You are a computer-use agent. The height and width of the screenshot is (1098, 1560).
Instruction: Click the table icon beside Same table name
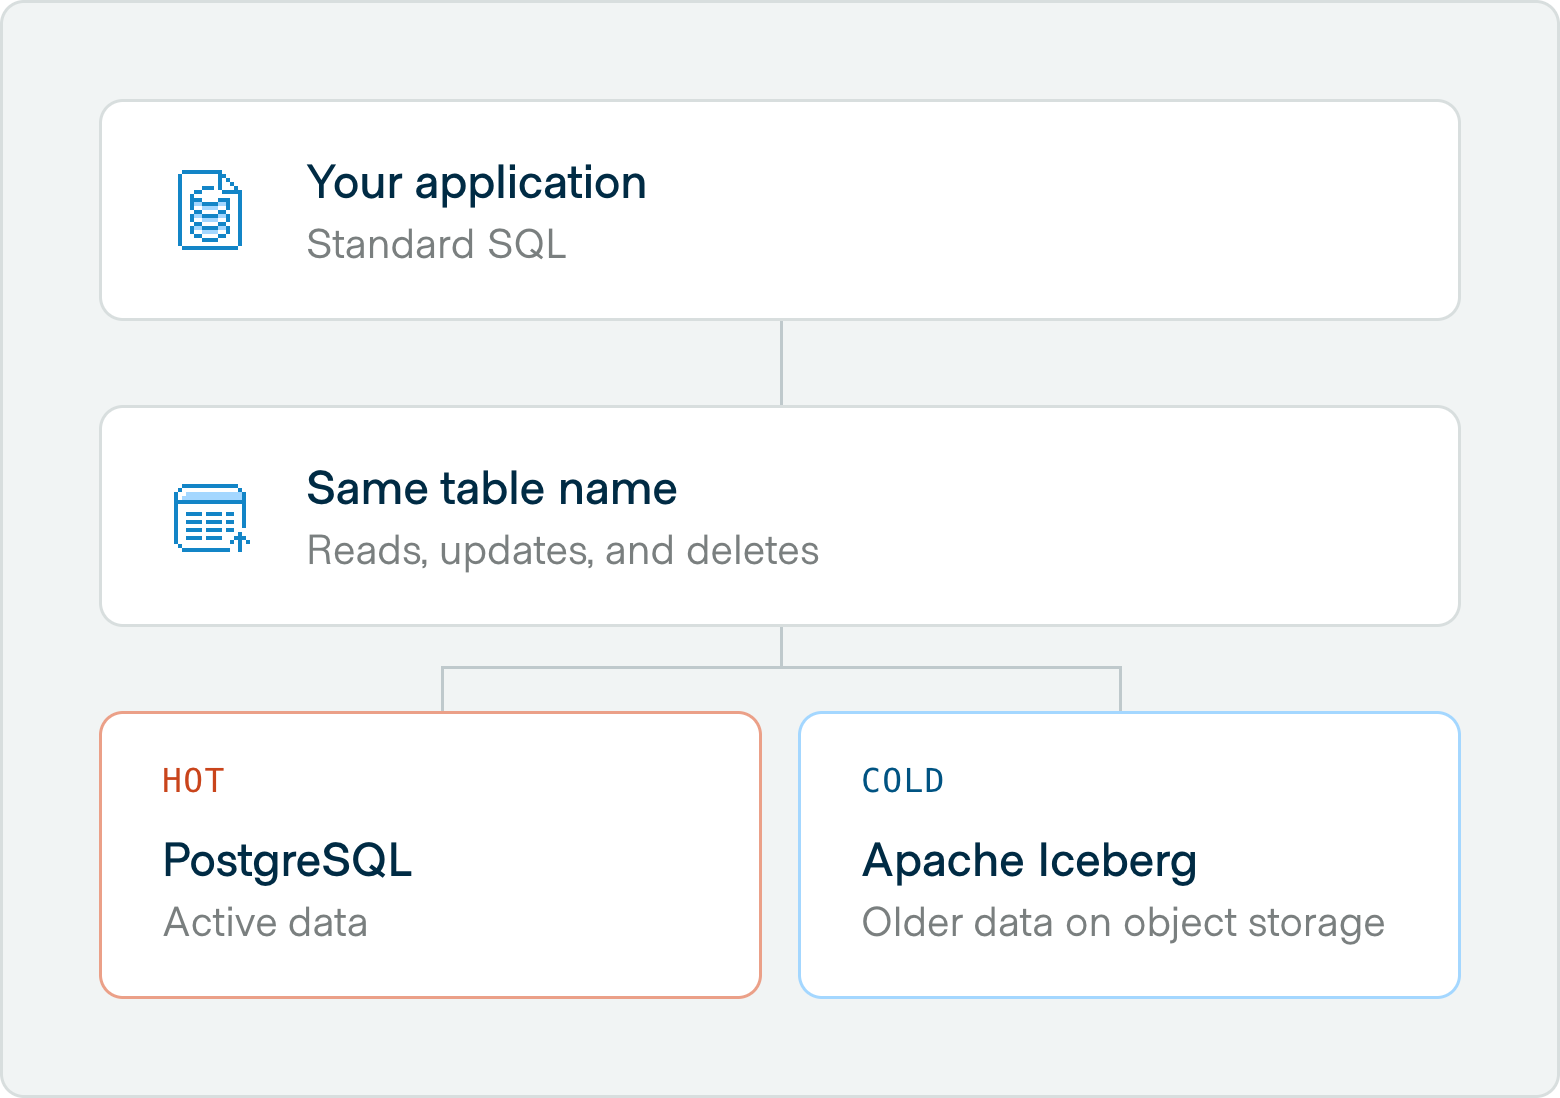coord(211,518)
